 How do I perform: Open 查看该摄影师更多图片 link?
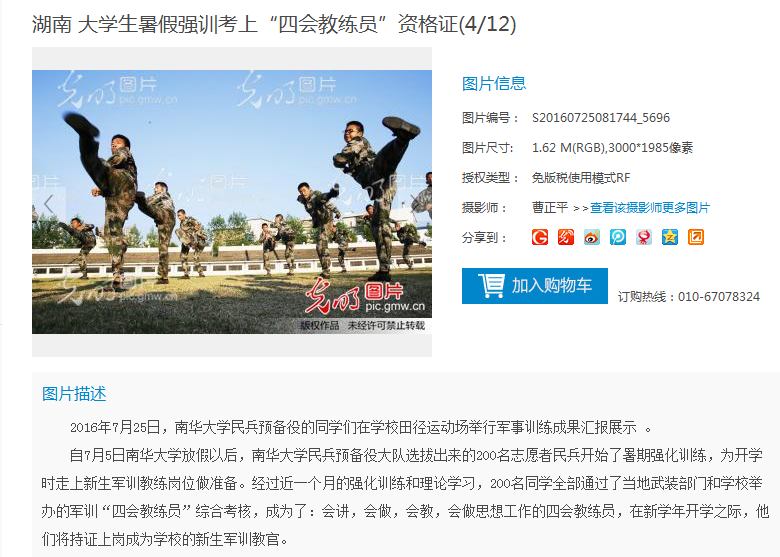tap(650, 207)
